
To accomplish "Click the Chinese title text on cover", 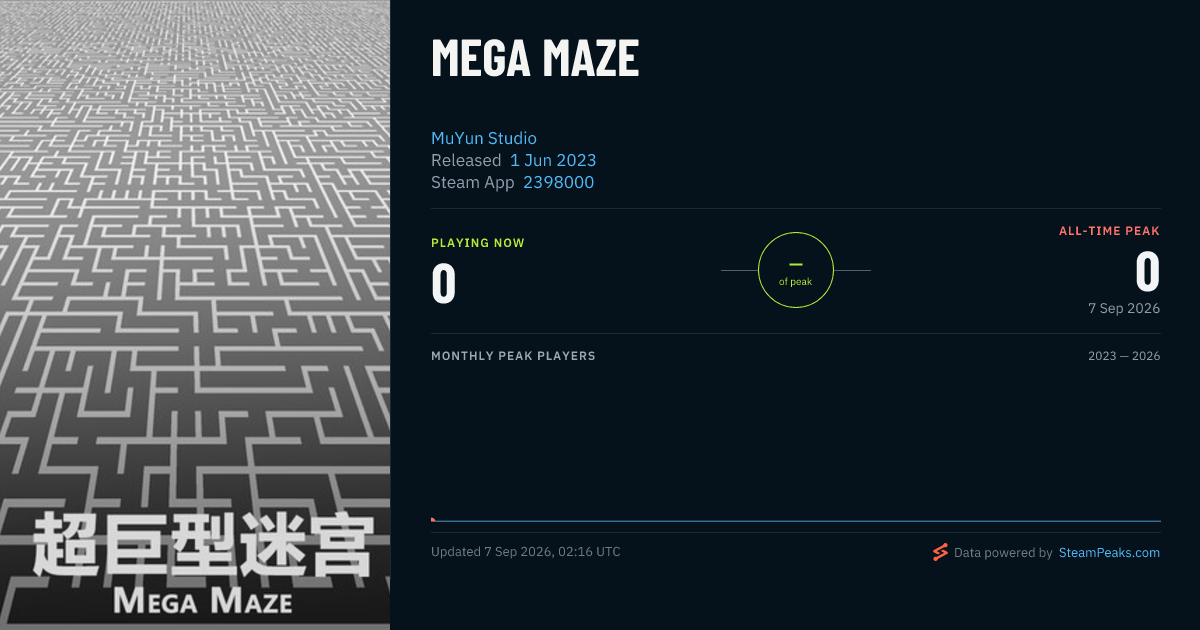I will 201,546.
